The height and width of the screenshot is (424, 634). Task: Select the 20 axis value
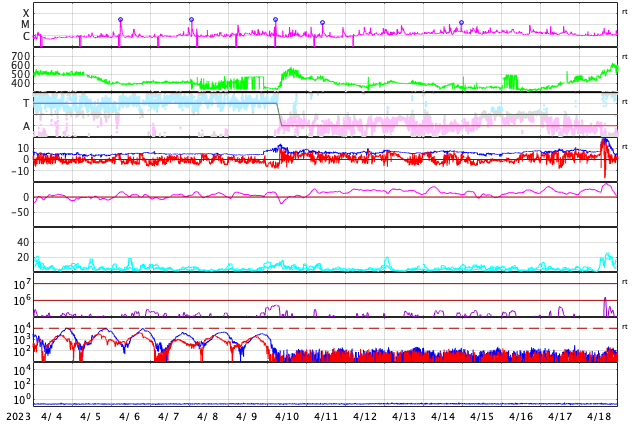pyautogui.click(x=23, y=257)
